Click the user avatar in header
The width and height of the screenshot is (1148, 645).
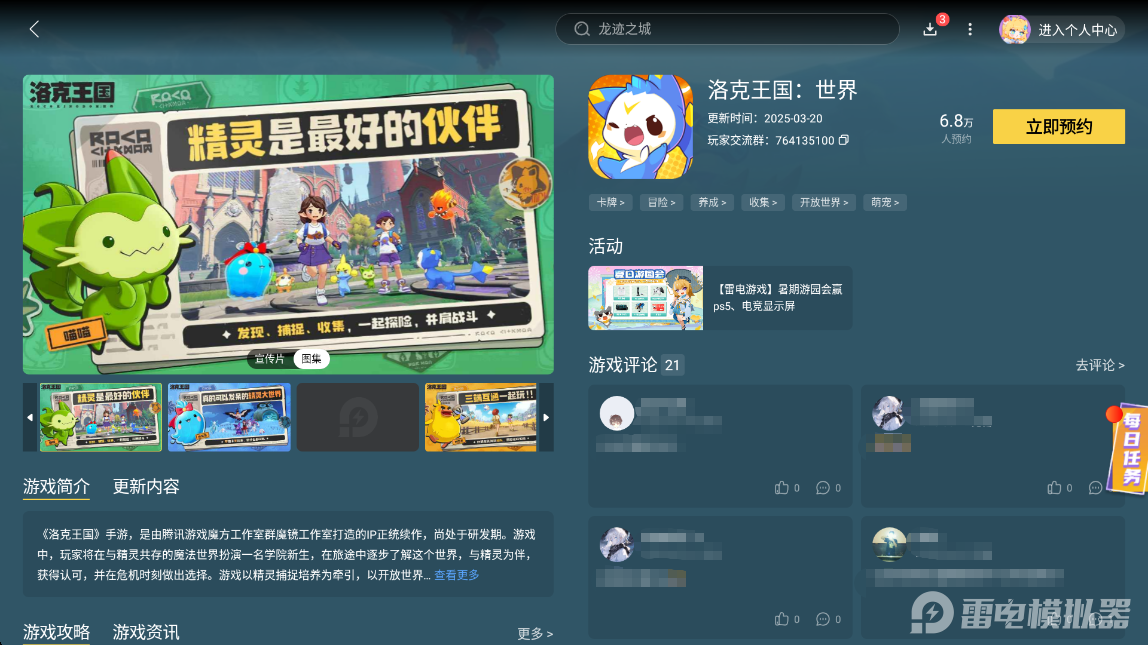[1015, 29]
